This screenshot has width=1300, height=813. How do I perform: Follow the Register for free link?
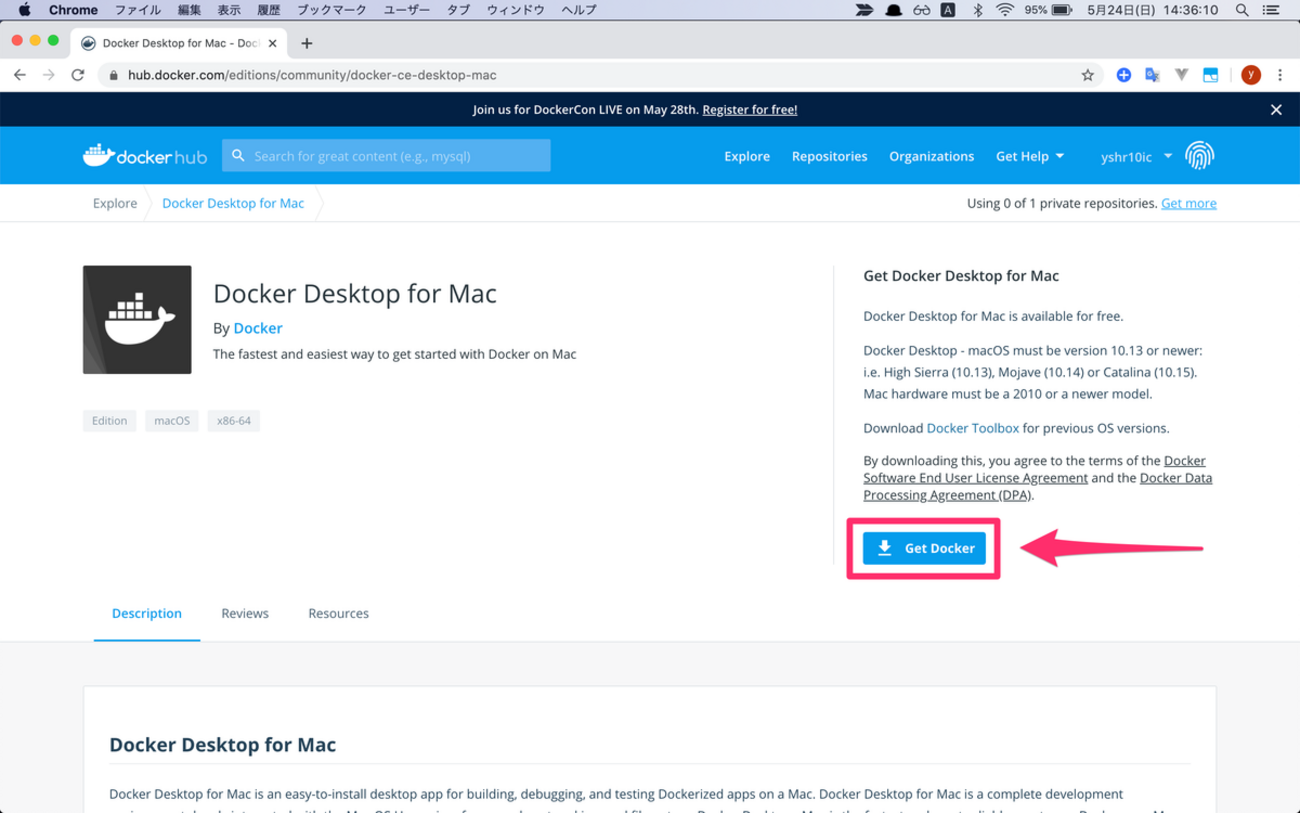[x=750, y=110]
